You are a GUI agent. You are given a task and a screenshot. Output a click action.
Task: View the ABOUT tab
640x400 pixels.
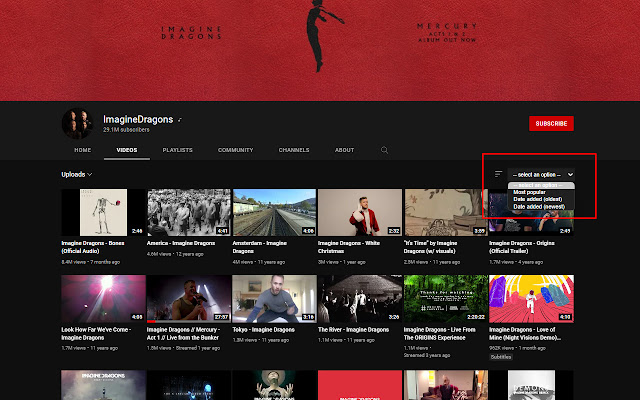click(x=344, y=150)
